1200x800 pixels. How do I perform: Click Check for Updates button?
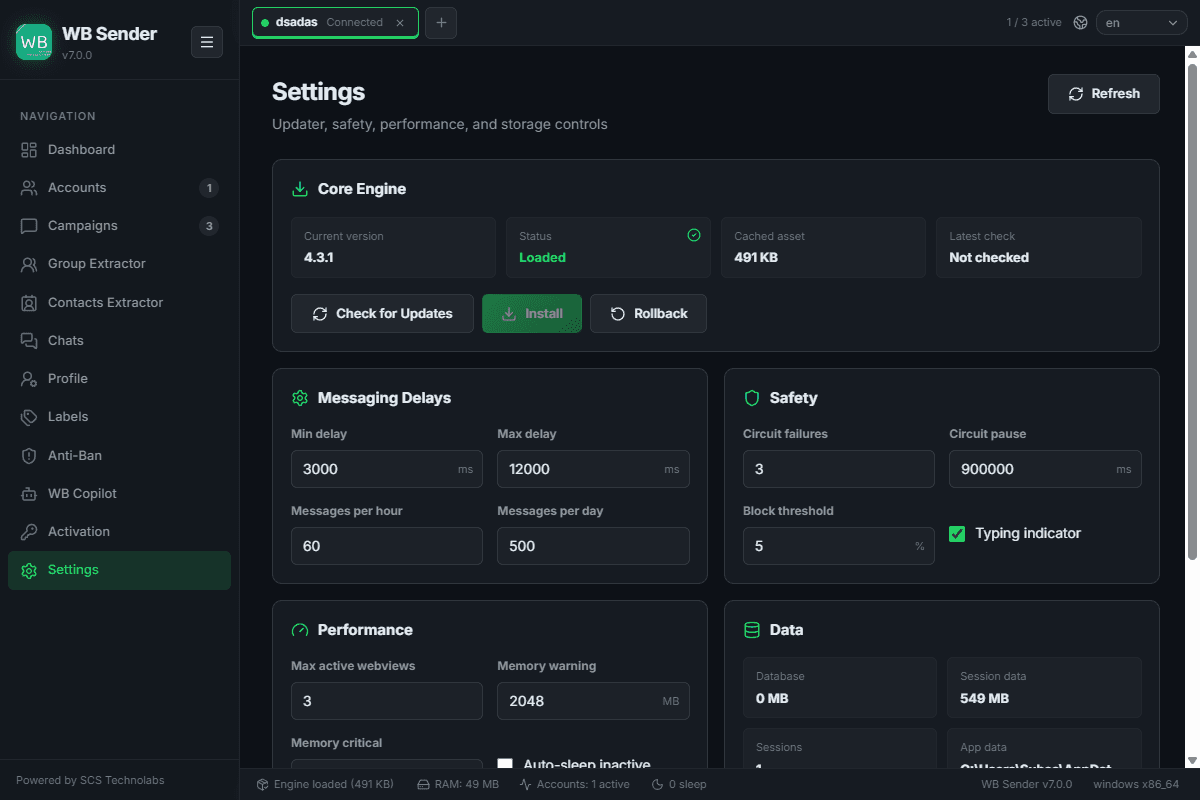(382, 313)
